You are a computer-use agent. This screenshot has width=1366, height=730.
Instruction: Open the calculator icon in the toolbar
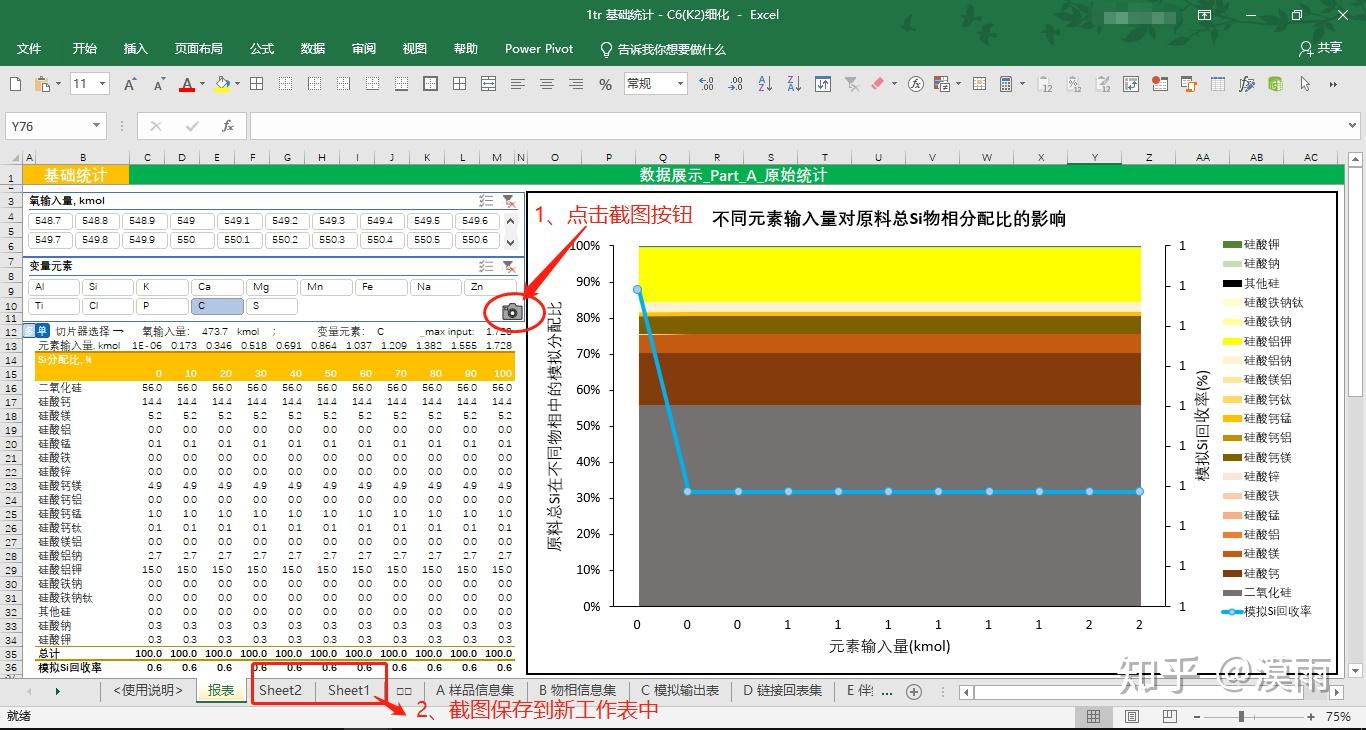pyautogui.click(x=1006, y=84)
